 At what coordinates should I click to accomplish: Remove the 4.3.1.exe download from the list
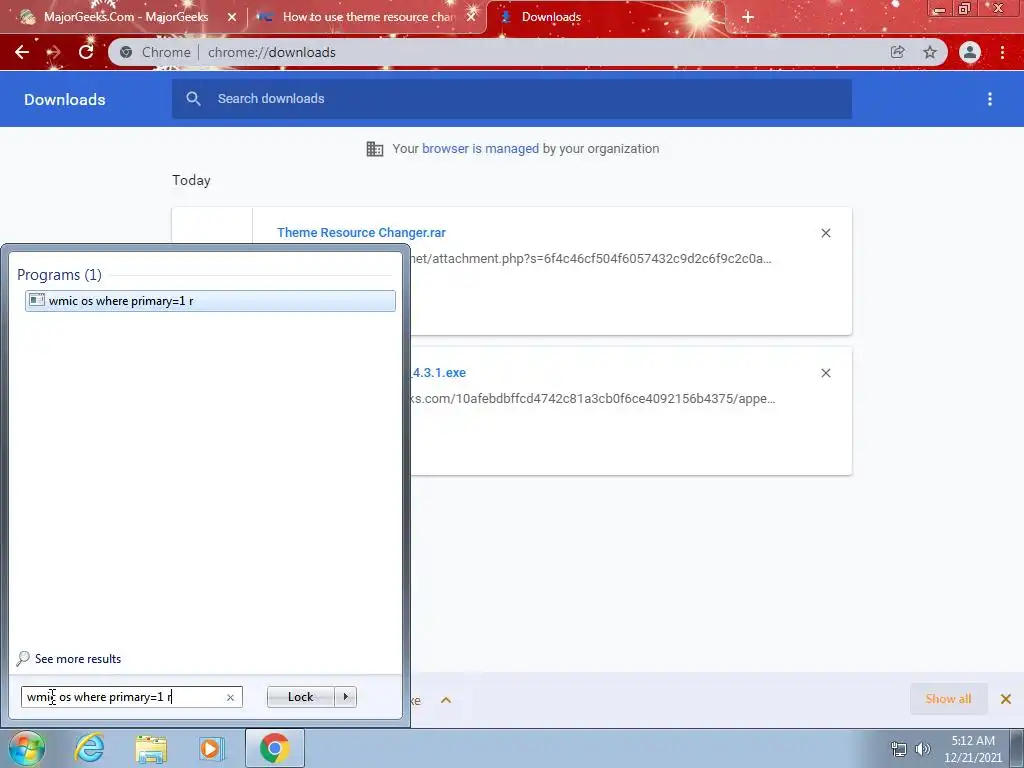(x=825, y=373)
